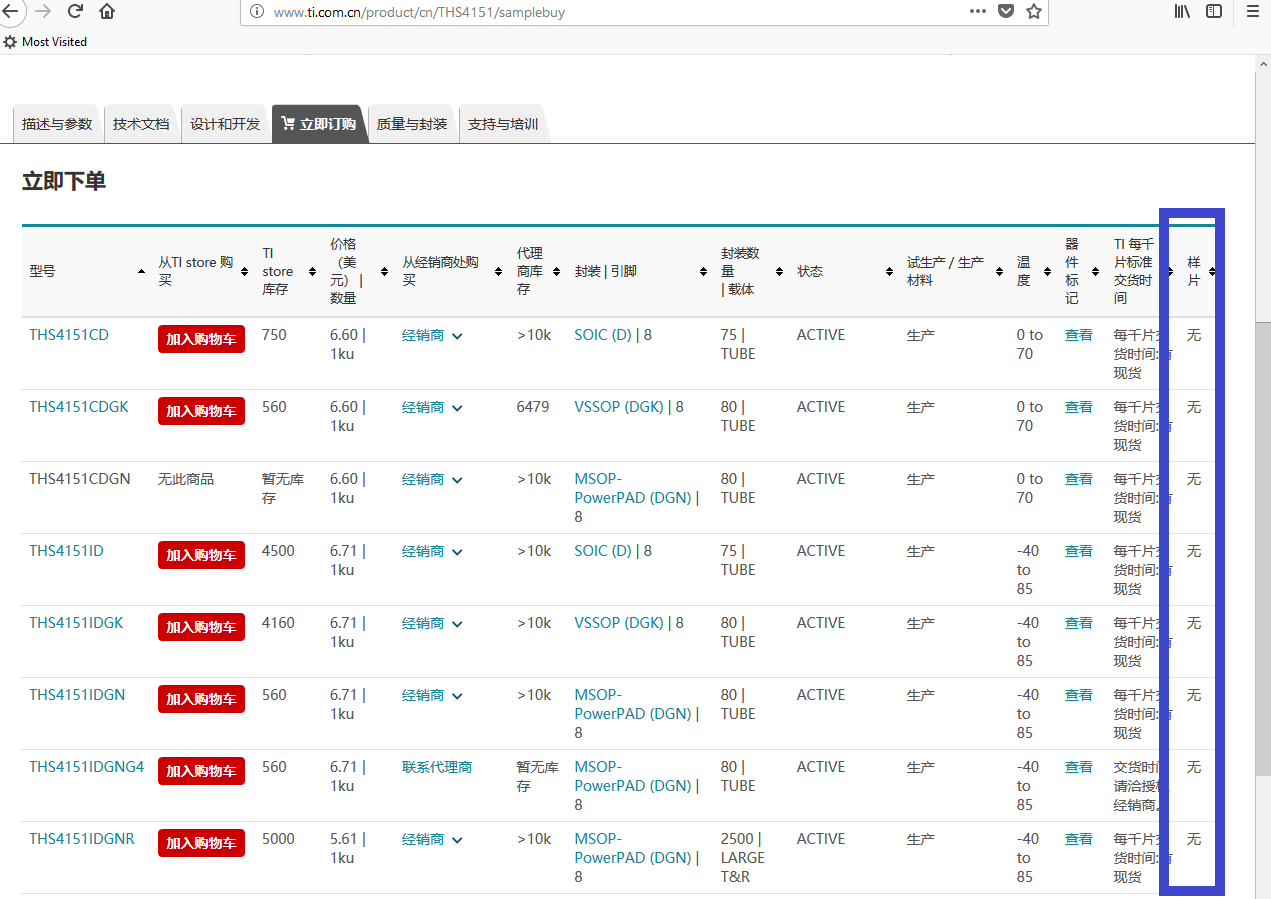Screen dimensions: 1271x899
Task: Click 联系代理商 link for THS4151IDGNG4
Action: click(437, 767)
